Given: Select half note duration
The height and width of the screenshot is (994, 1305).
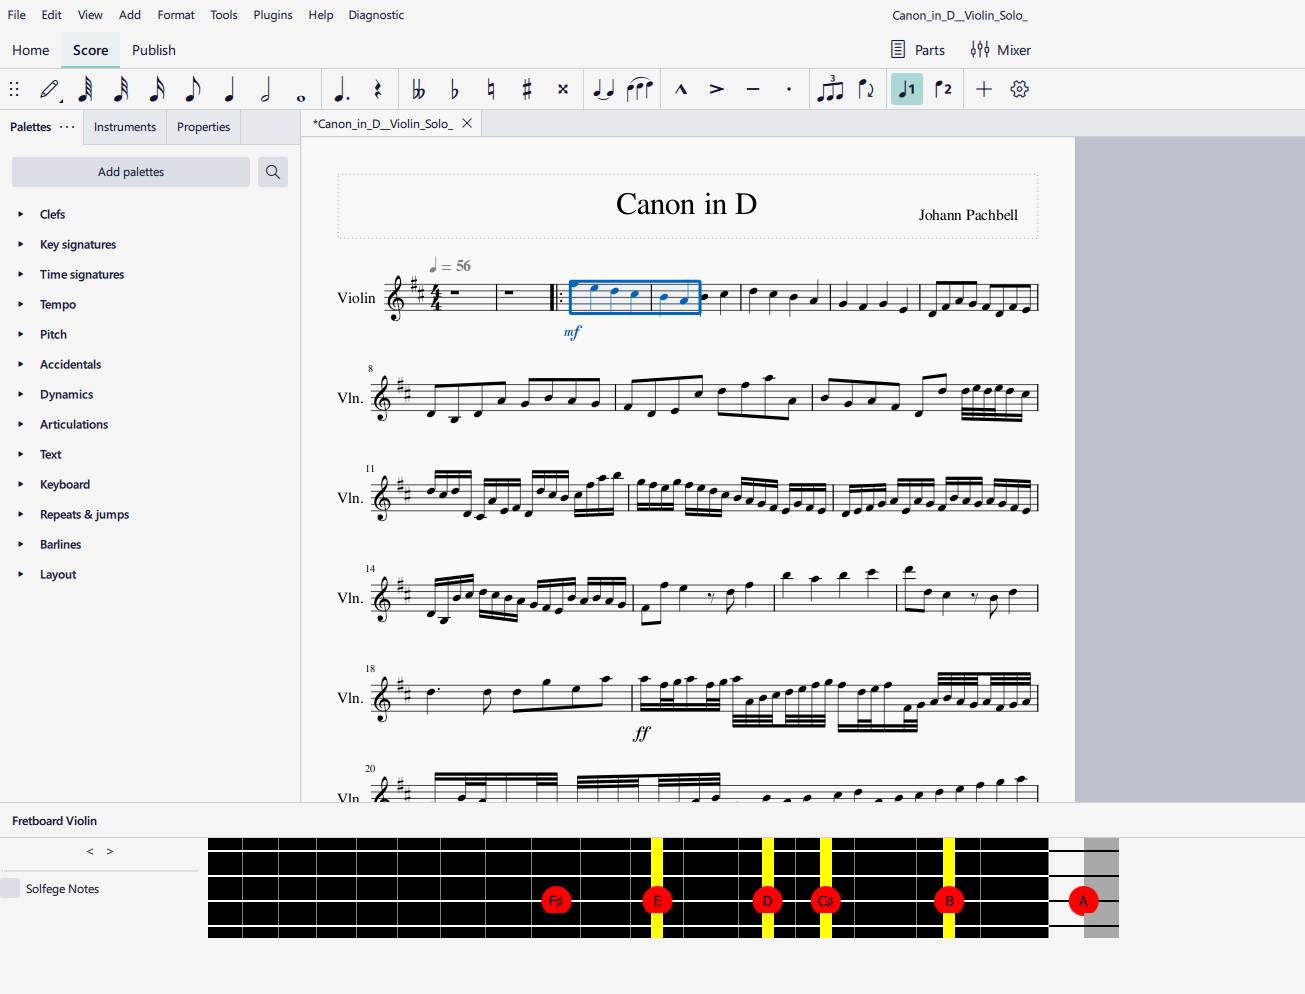Looking at the screenshot, I should pyautogui.click(x=265, y=89).
